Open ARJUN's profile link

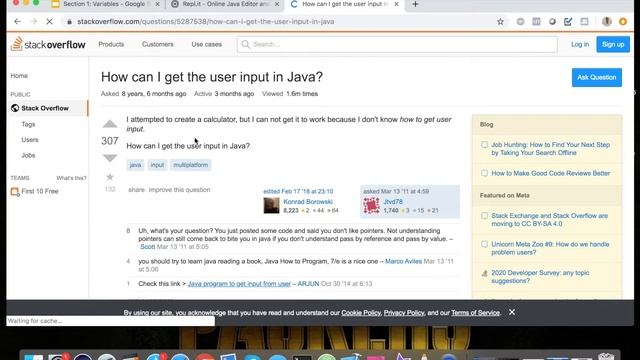pos(308,284)
